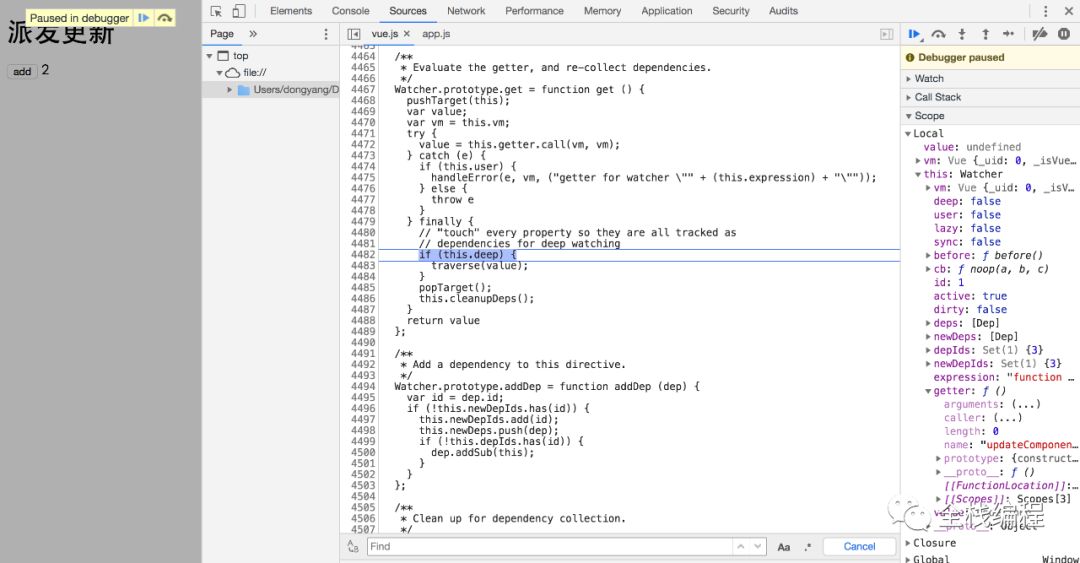Screen dimensions: 1080x563
Task: Expand the prototype: {construct… entry
Action: [938, 458]
